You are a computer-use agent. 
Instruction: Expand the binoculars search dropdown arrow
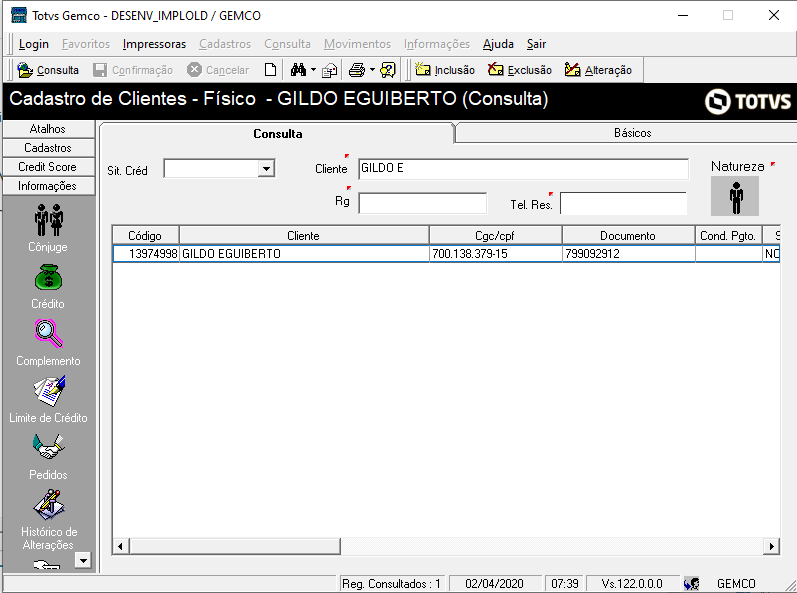click(313, 70)
